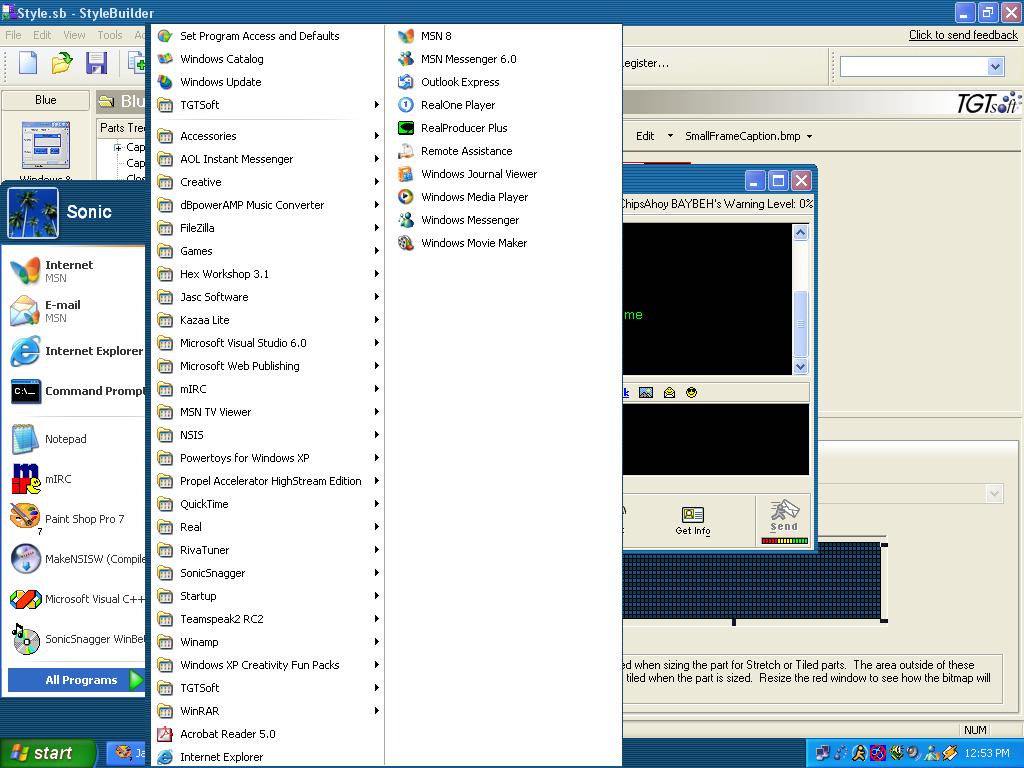Click the Save floppy disk icon
Screen dimensions: 1024x768
tap(96, 63)
